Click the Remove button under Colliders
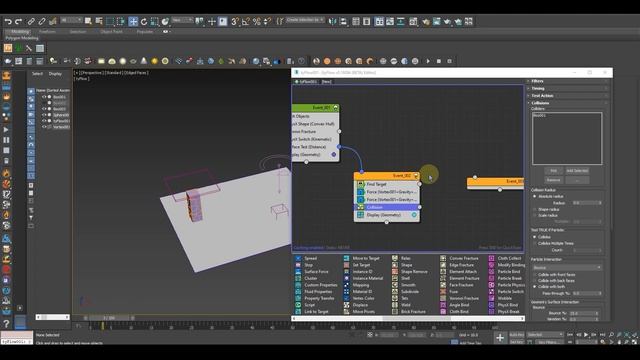This screenshot has width=640, height=360. 553,180
